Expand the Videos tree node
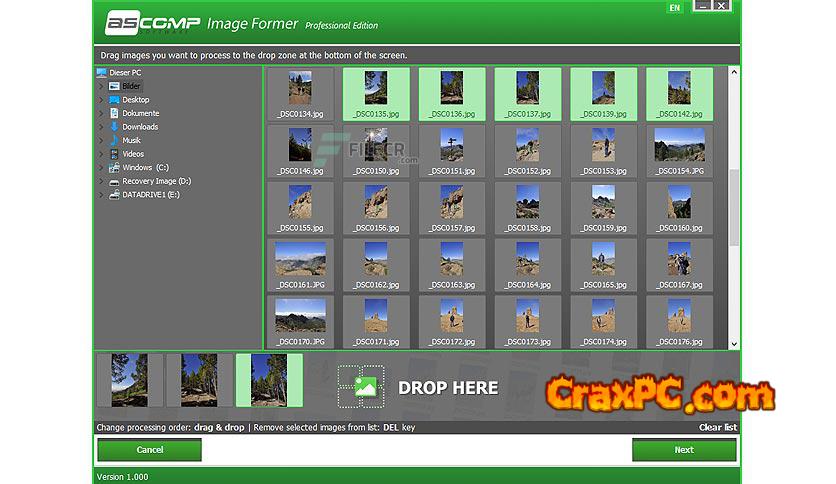This screenshot has width=836, height=484. pos(101,154)
